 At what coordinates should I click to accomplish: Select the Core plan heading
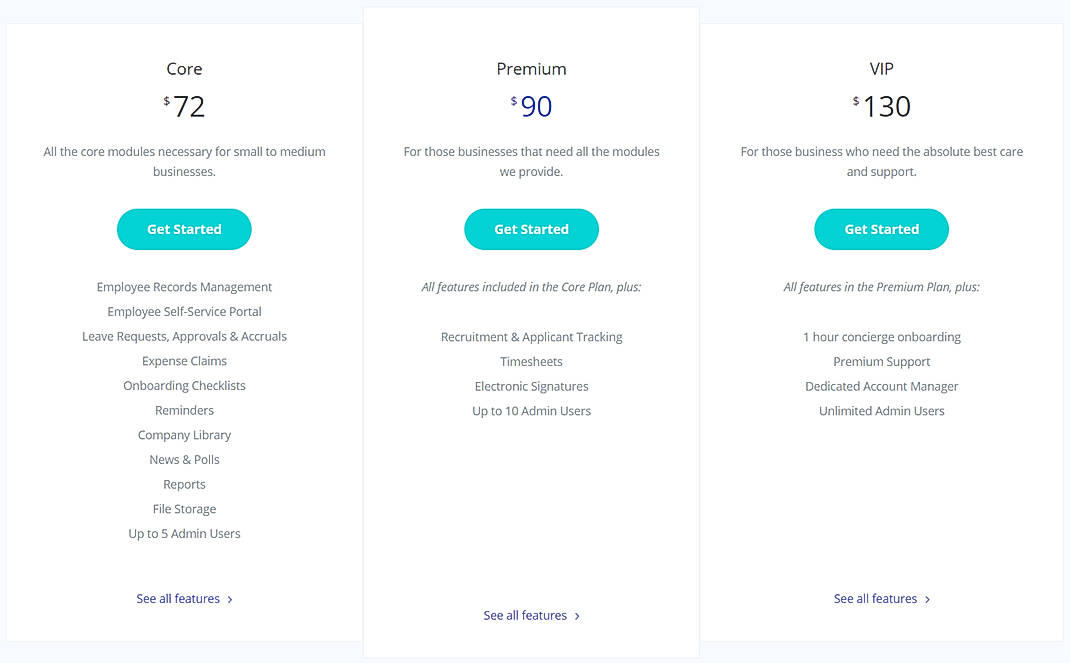click(x=184, y=69)
